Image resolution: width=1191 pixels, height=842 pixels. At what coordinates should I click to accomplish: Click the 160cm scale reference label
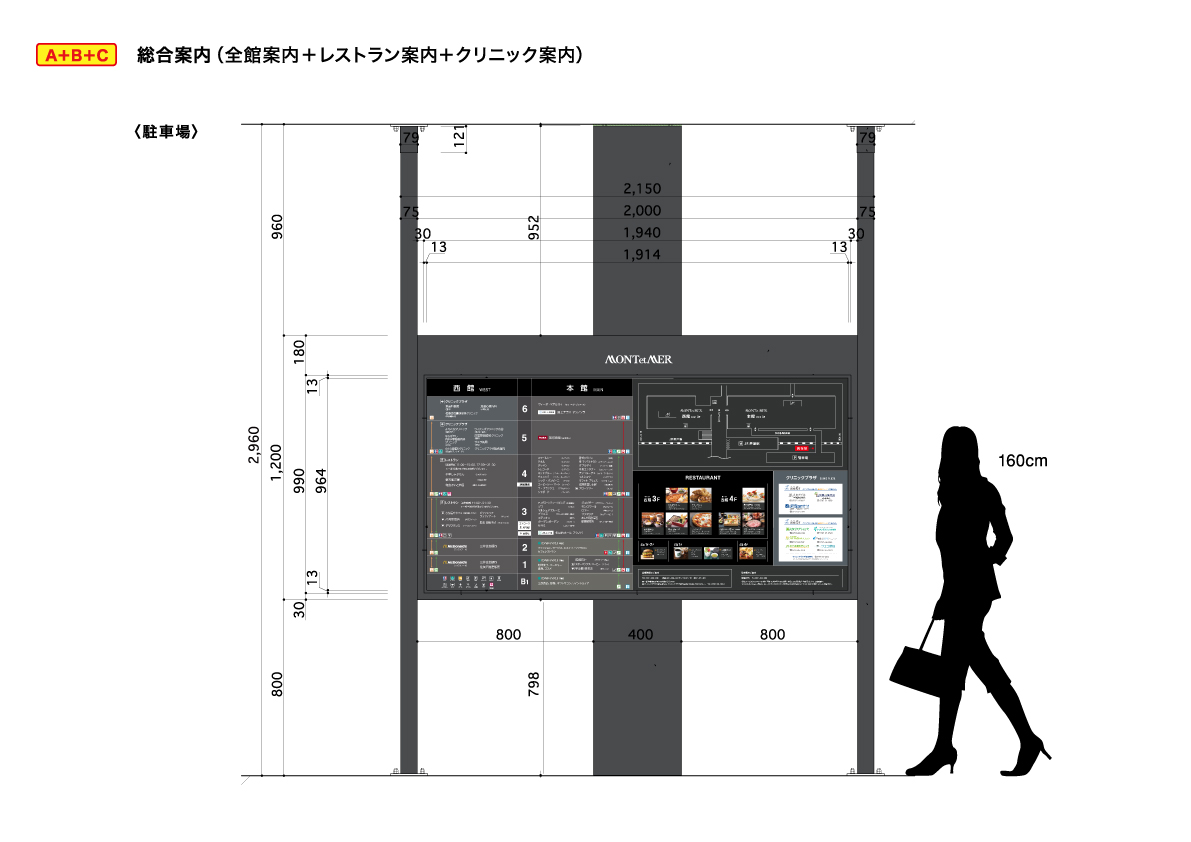coord(1022,460)
